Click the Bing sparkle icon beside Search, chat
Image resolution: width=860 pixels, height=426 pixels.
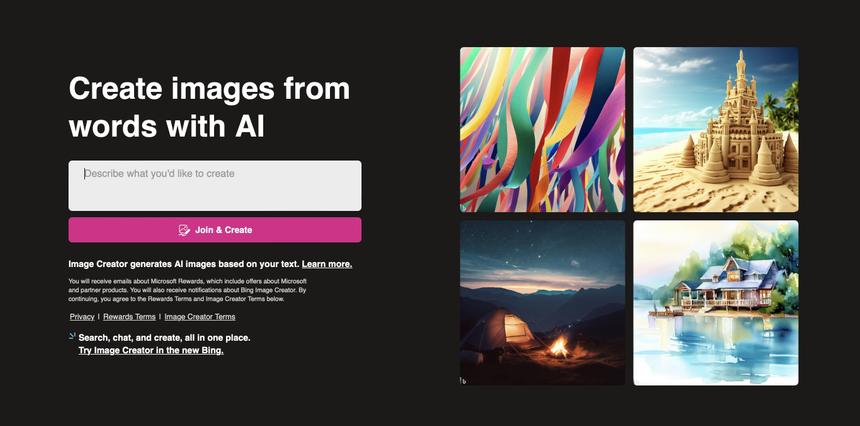click(72, 336)
